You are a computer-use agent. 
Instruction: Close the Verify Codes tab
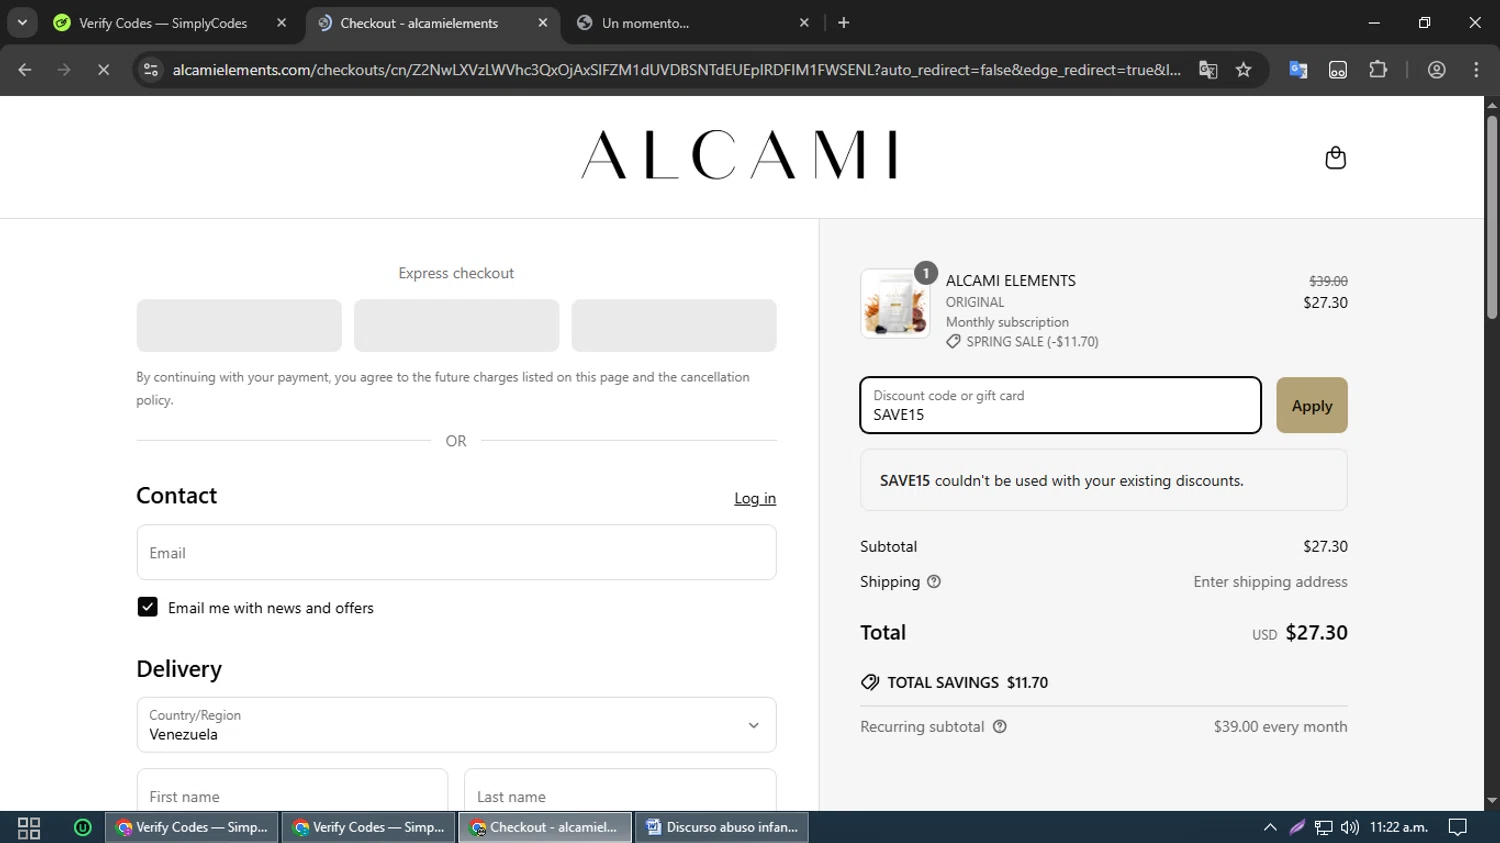[x=281, y=23]
